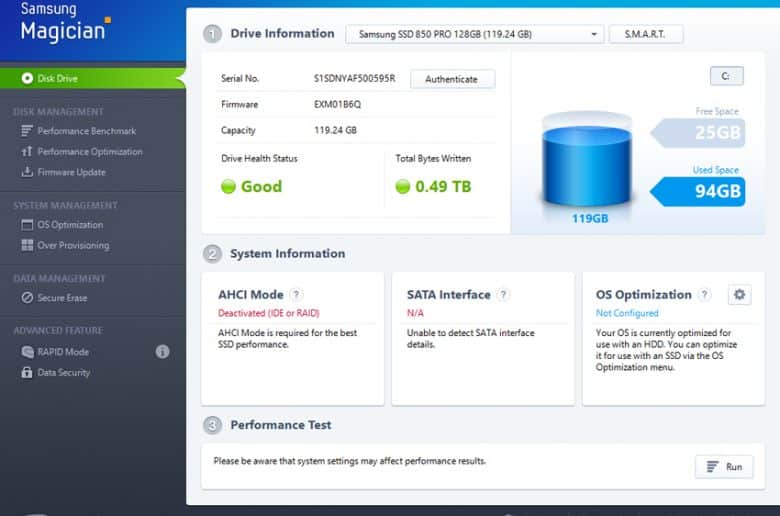The image size is (780, 516).
Task: Click the Performance Benchmark bars icon
Action: [x=27, y=131]
